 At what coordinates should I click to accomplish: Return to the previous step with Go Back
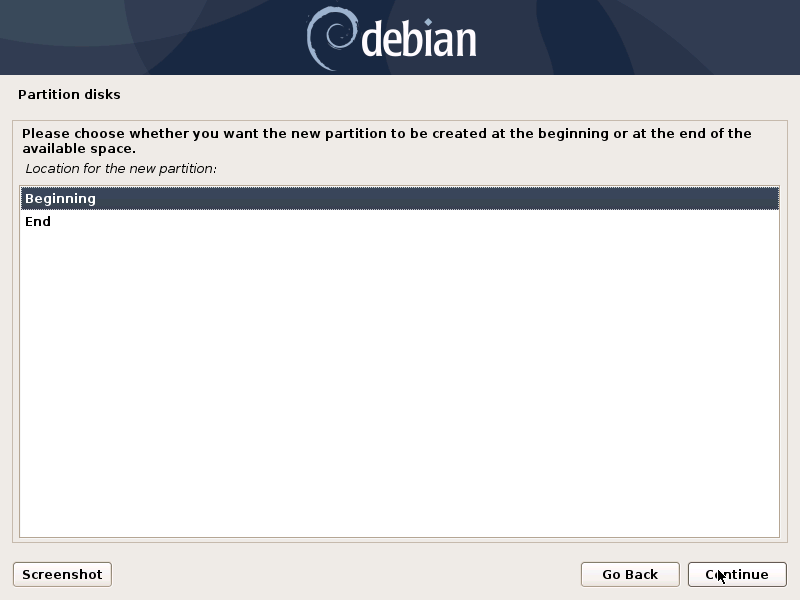[x=630, y=574]
